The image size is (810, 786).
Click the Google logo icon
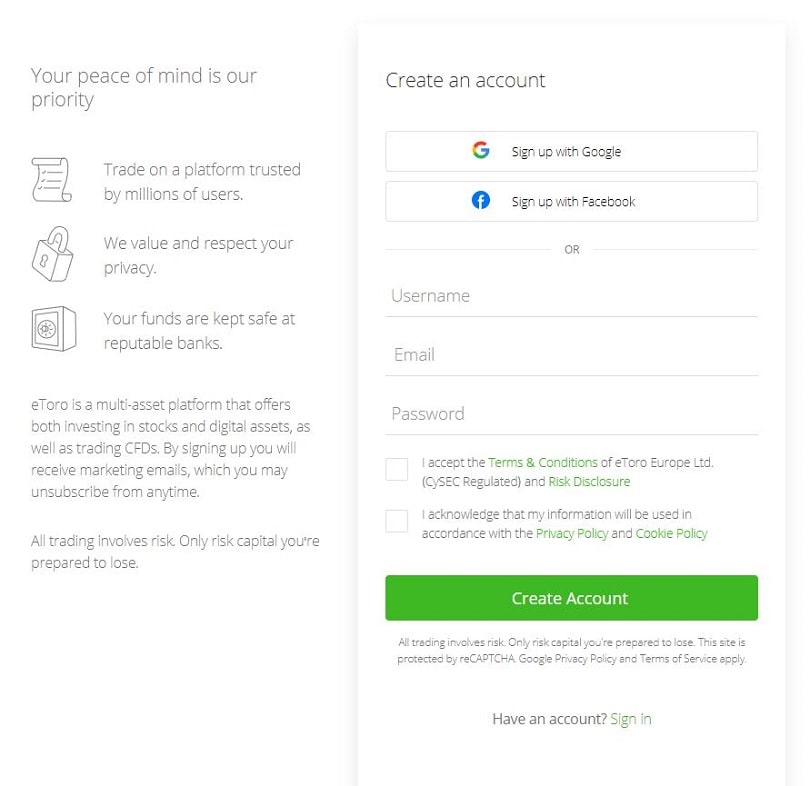click(480, 150)
